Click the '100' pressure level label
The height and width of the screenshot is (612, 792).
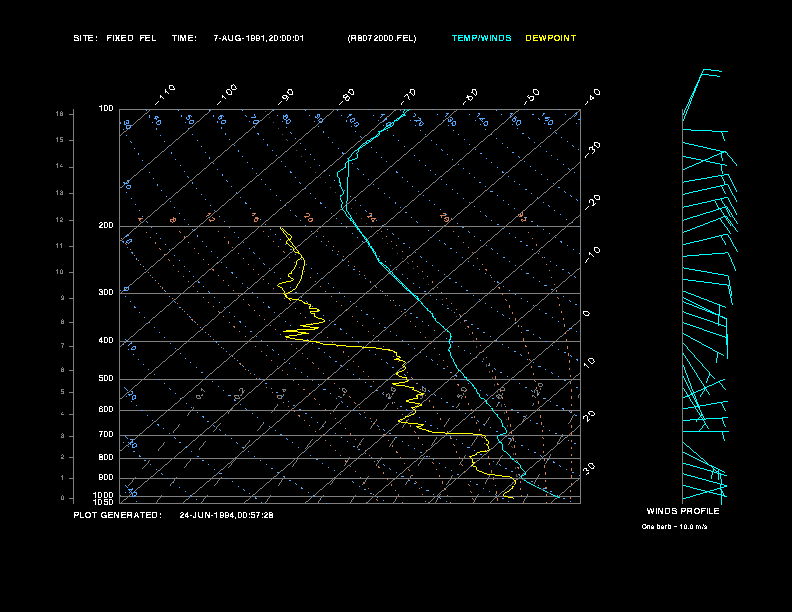click(x=106, y=109)
